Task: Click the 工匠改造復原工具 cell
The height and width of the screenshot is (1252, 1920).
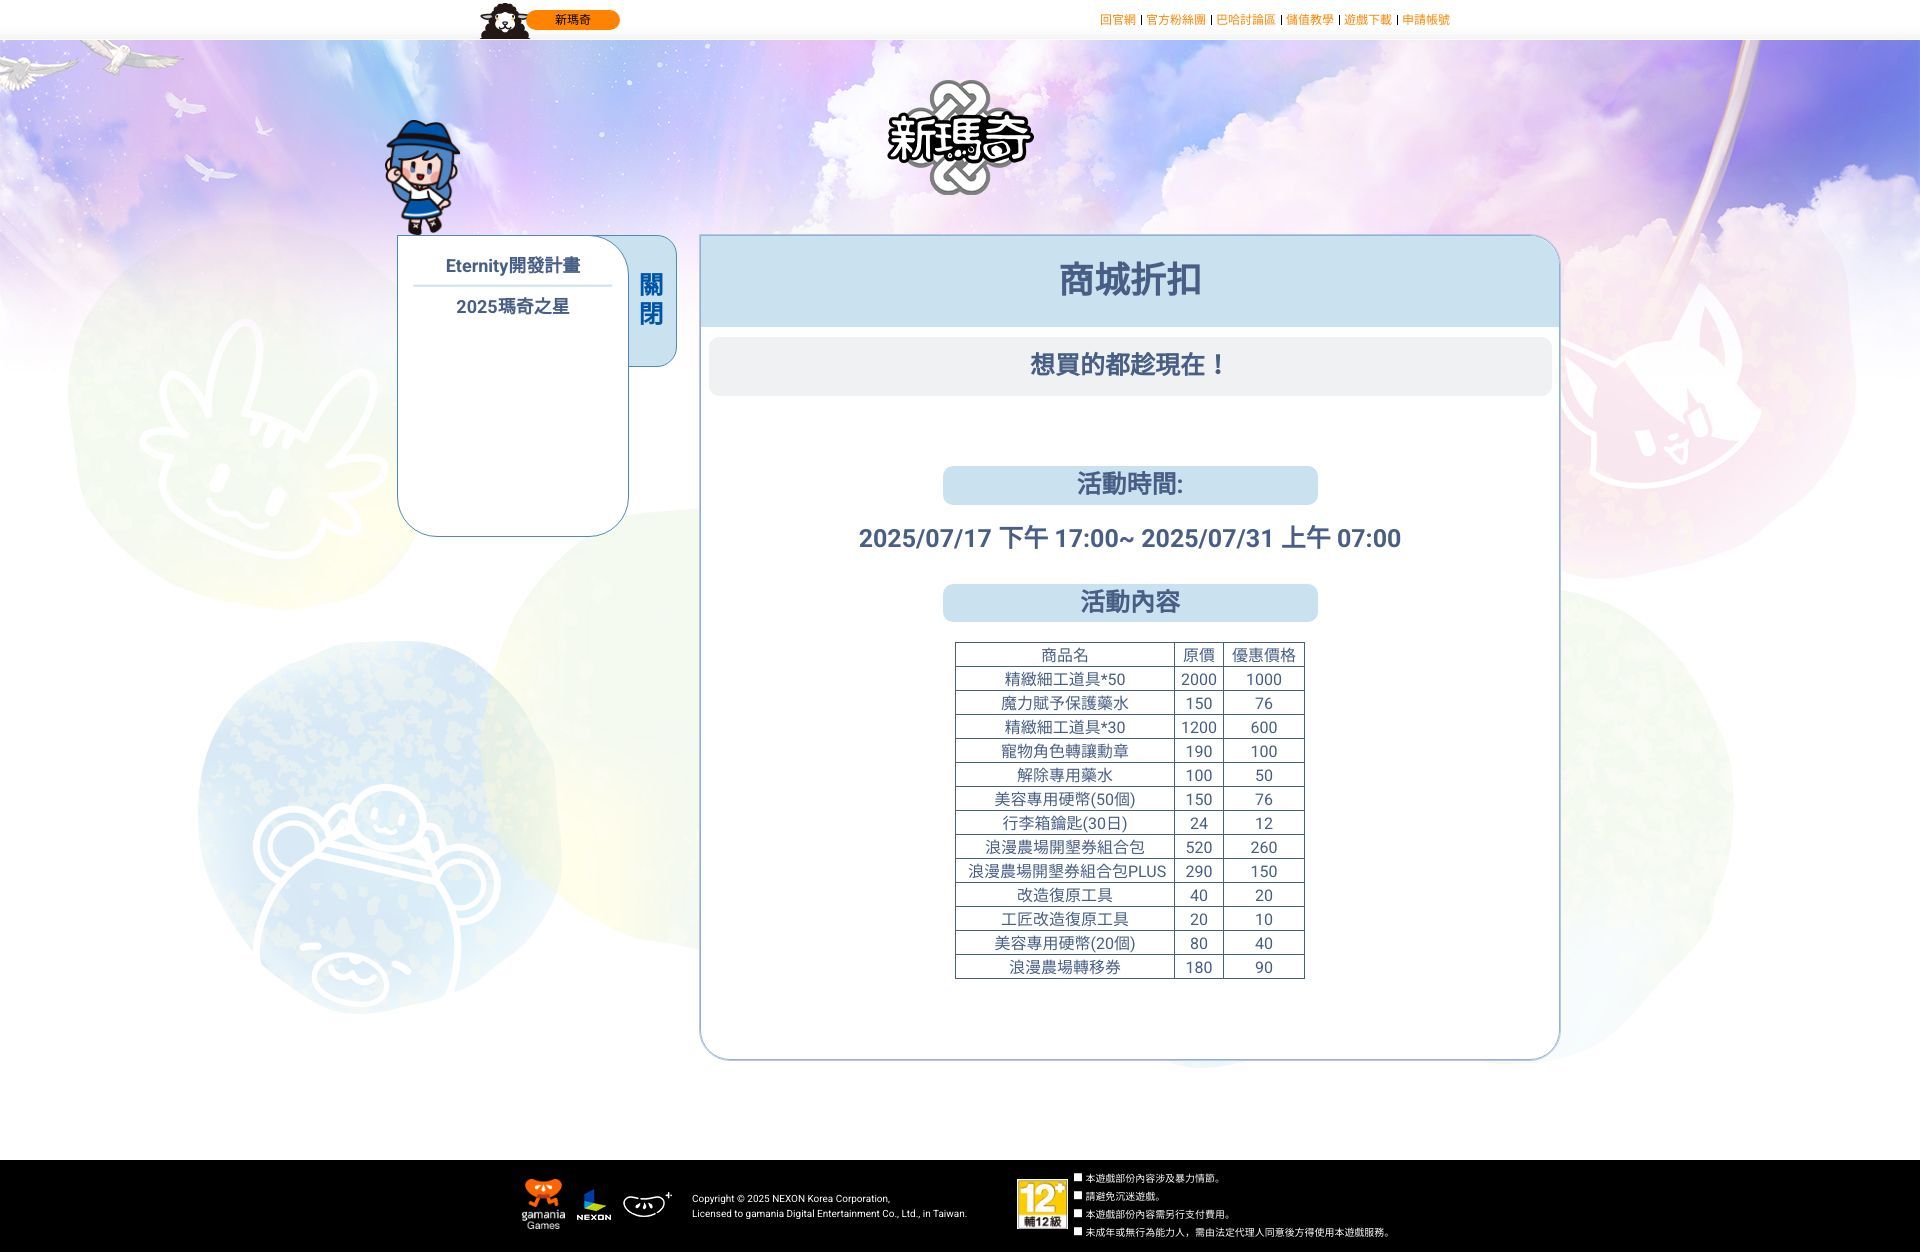Action: pyautogui.click(x=1065, y=919)
